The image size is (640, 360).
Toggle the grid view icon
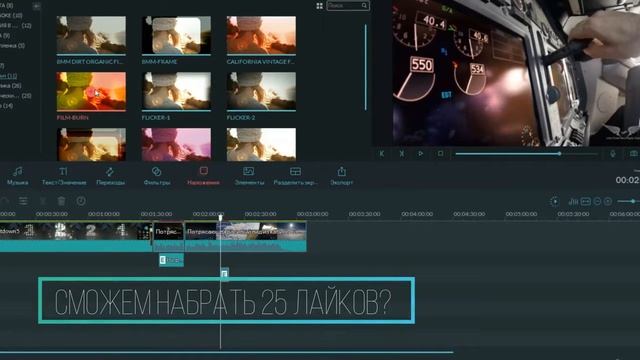point(320,6)
